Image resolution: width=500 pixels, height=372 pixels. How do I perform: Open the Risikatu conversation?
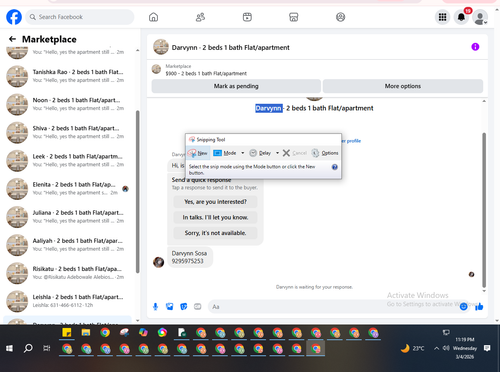[68, 273]
